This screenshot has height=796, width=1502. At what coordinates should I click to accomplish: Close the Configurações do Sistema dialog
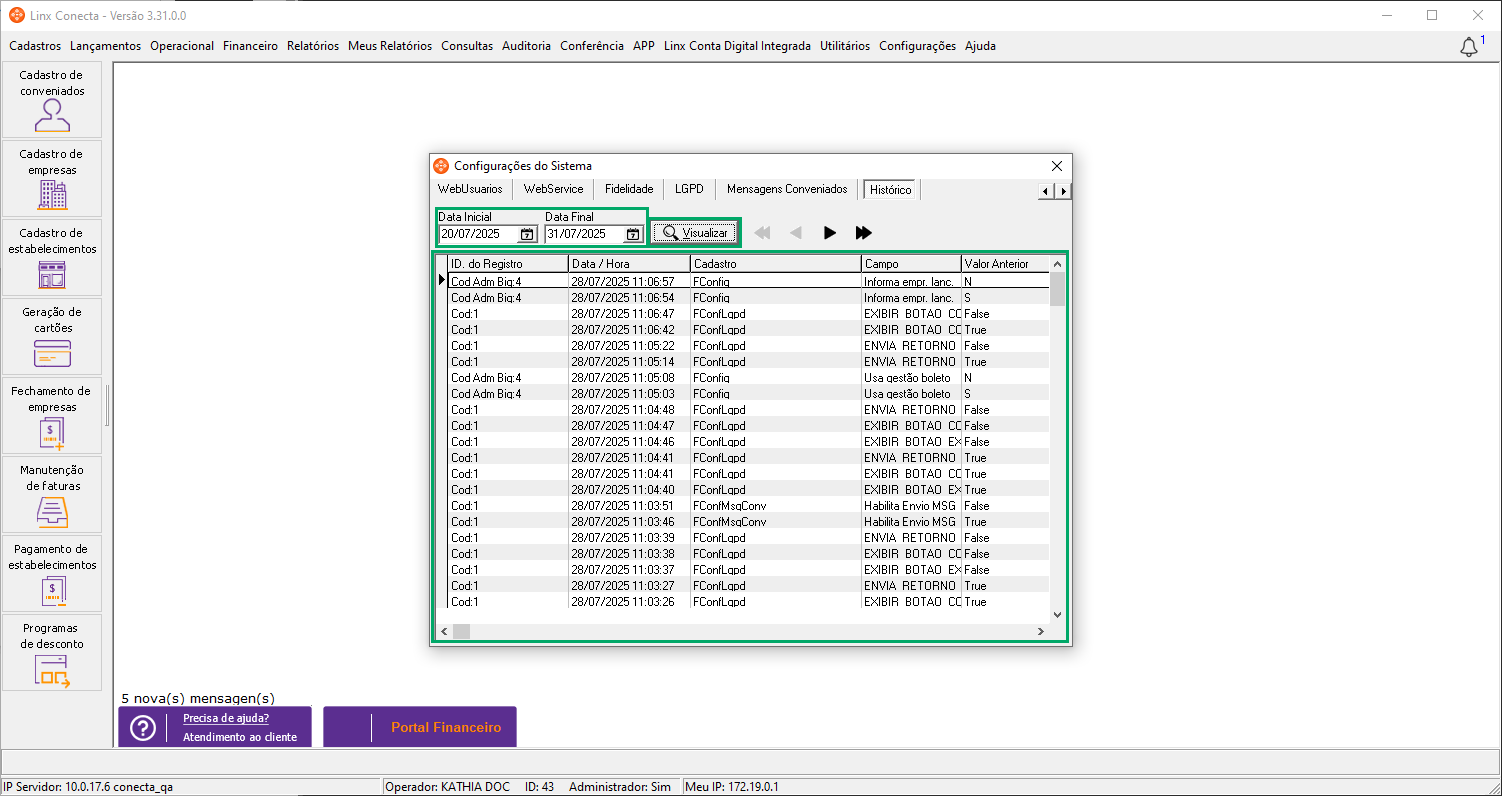(x=1057, y=166)
